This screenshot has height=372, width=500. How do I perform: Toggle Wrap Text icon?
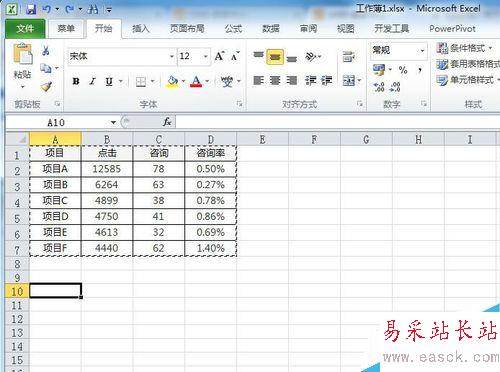348,57
